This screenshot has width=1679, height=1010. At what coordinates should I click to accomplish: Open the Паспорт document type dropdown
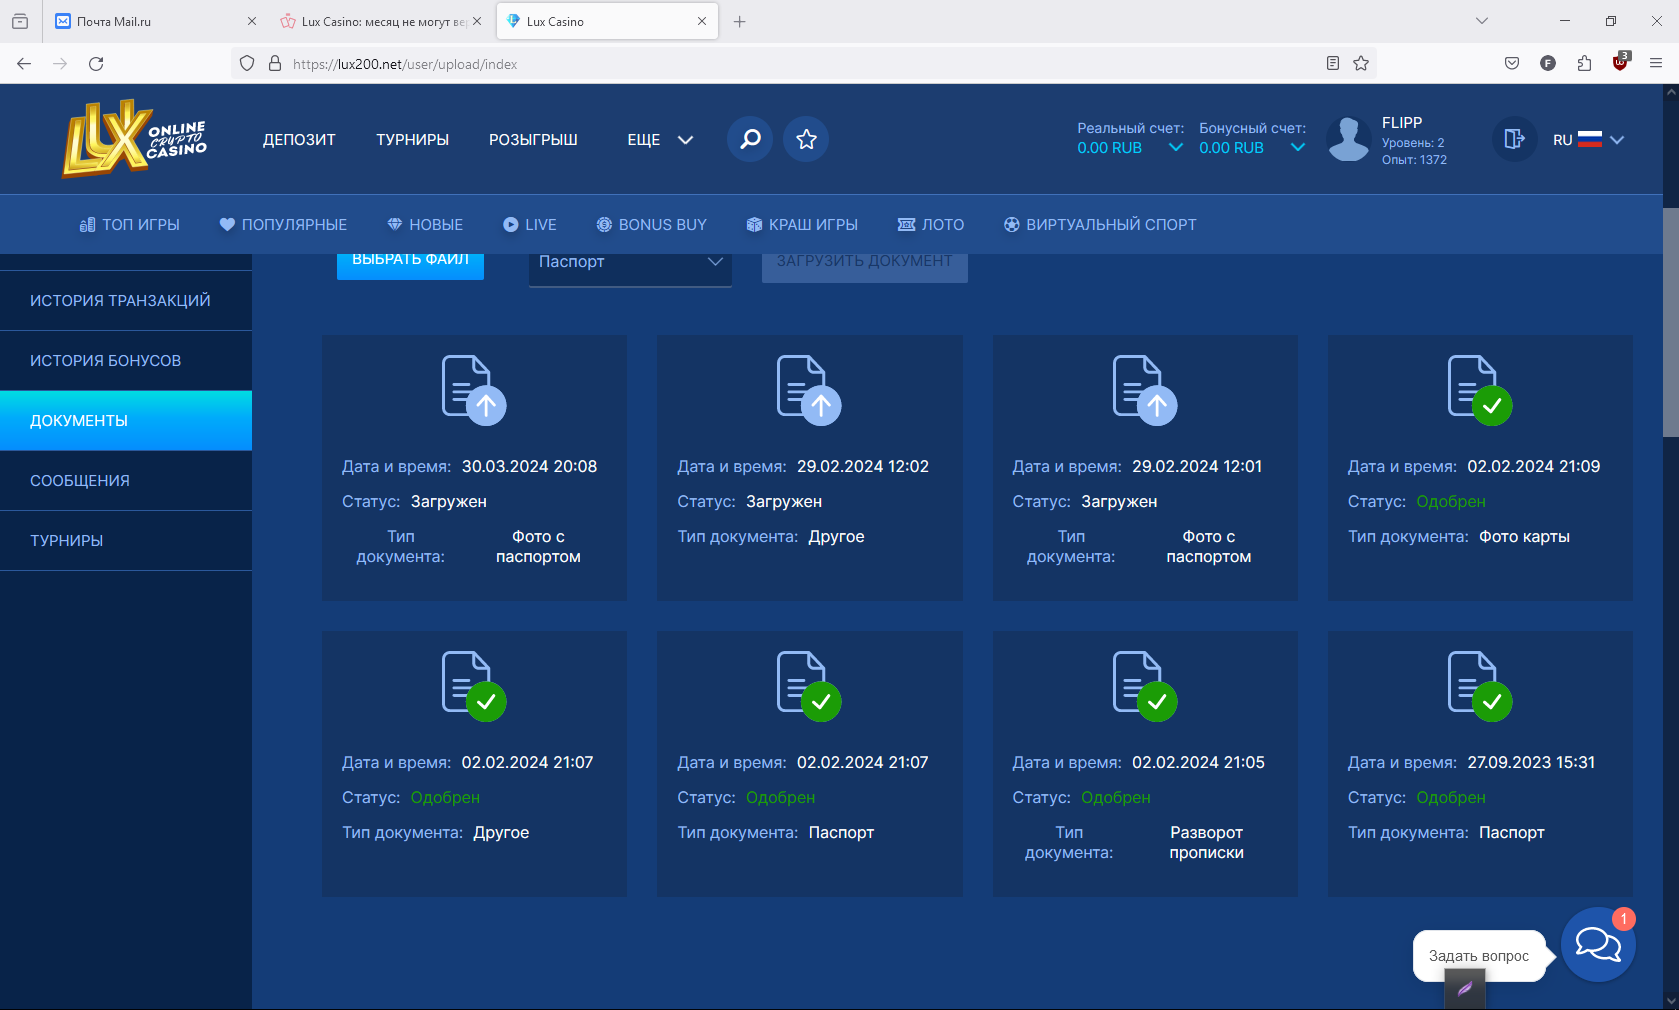630,262
